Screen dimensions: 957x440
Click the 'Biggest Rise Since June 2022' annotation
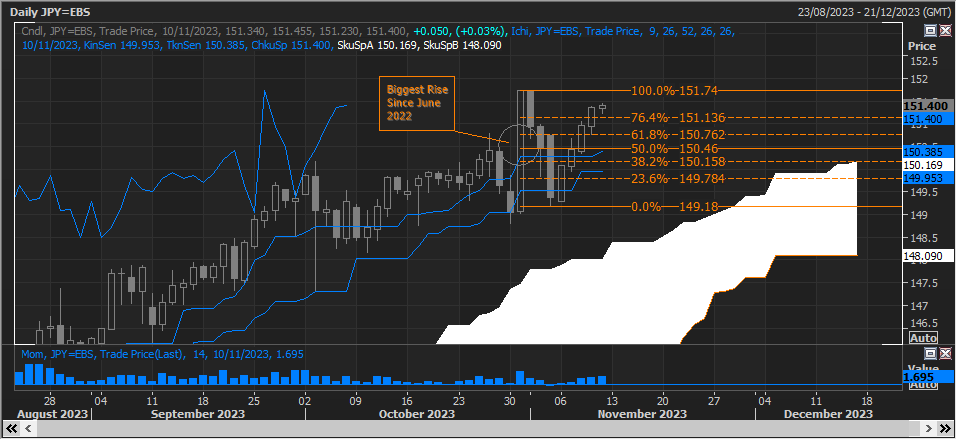point(417,103)
